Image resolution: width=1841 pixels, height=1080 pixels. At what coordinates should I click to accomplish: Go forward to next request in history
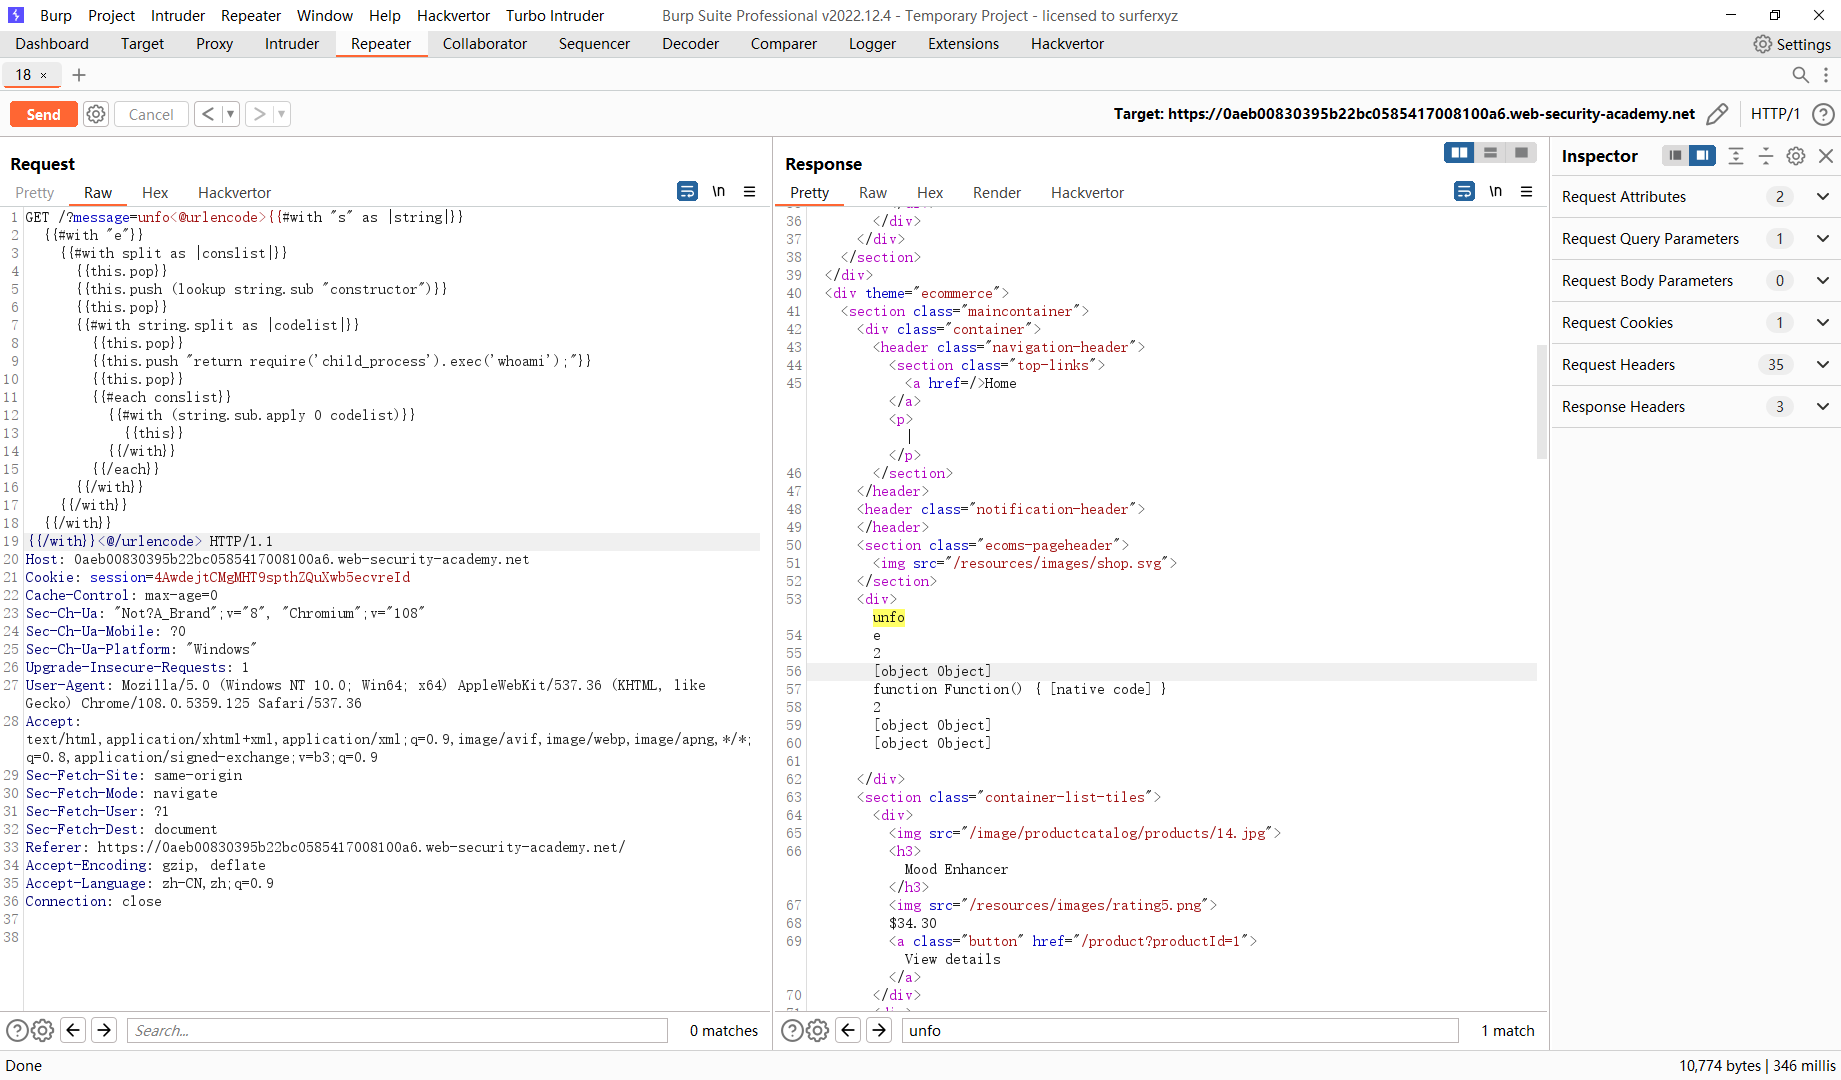(259, 114)
